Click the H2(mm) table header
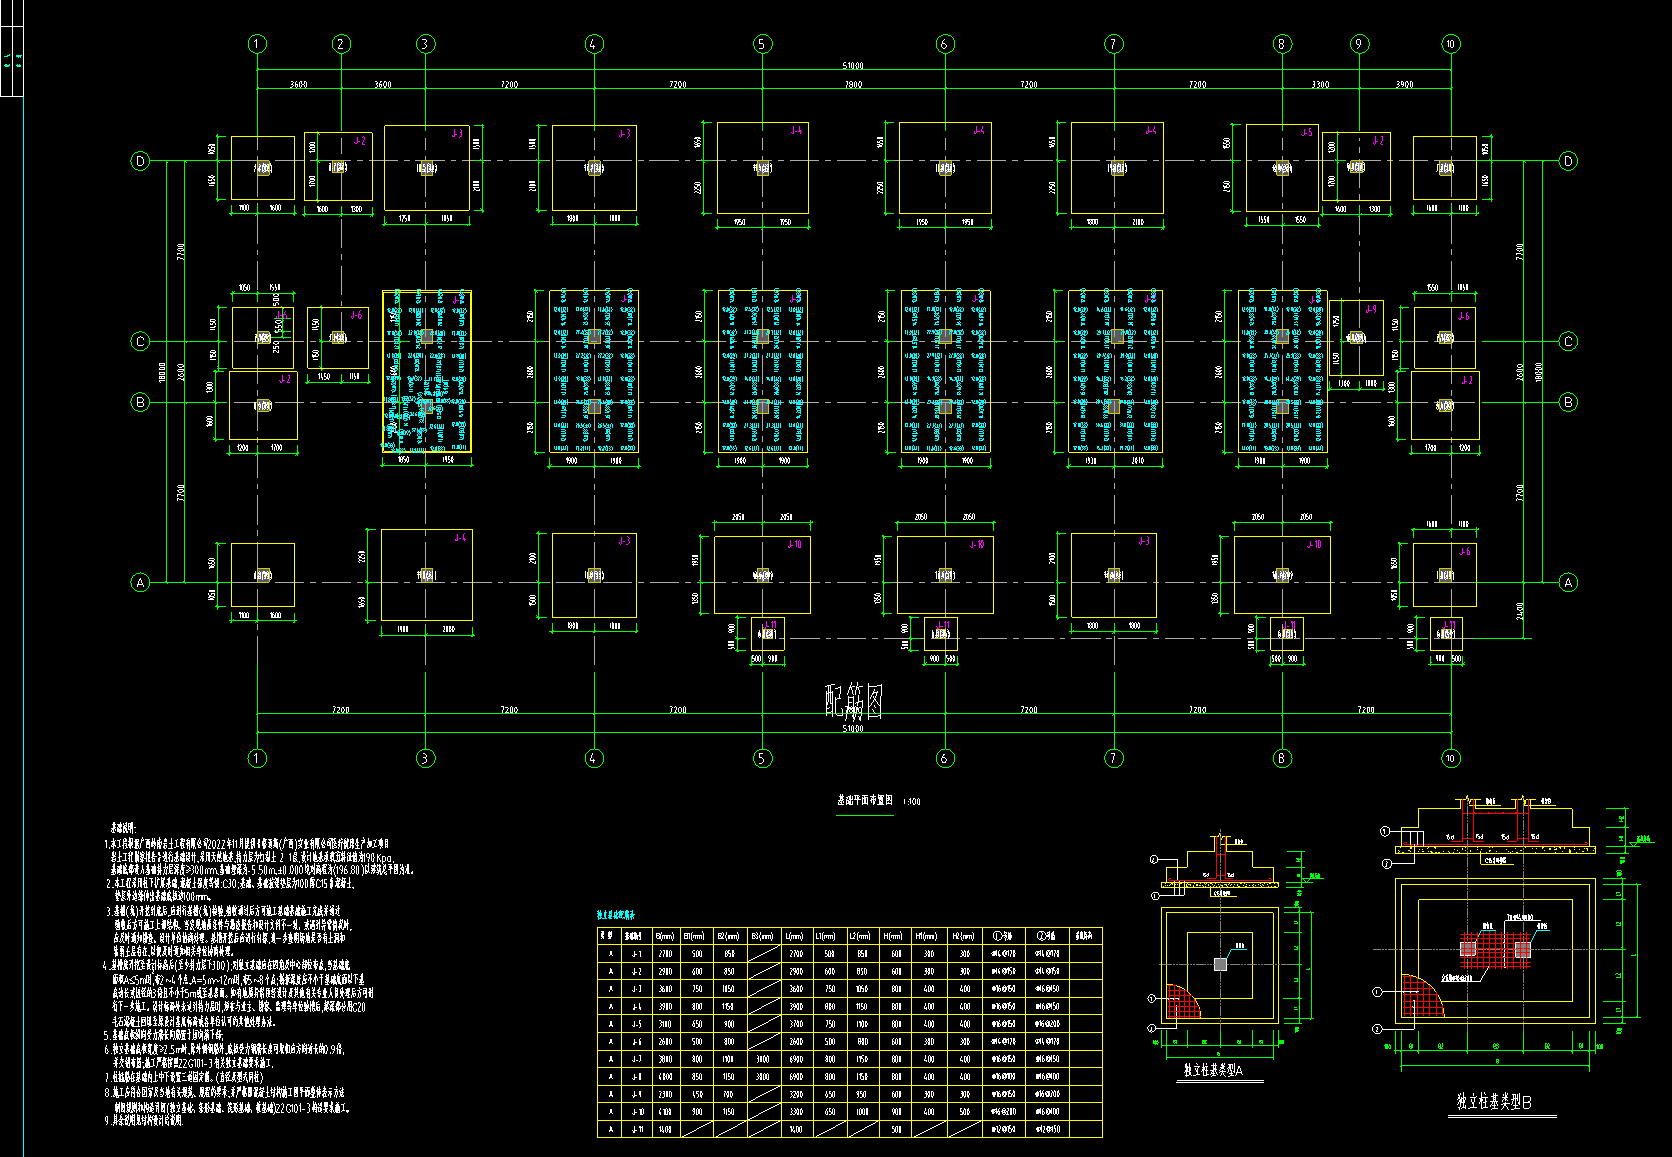The width and height of the screenshot is (1672, 1157). (x=962, y=936)
